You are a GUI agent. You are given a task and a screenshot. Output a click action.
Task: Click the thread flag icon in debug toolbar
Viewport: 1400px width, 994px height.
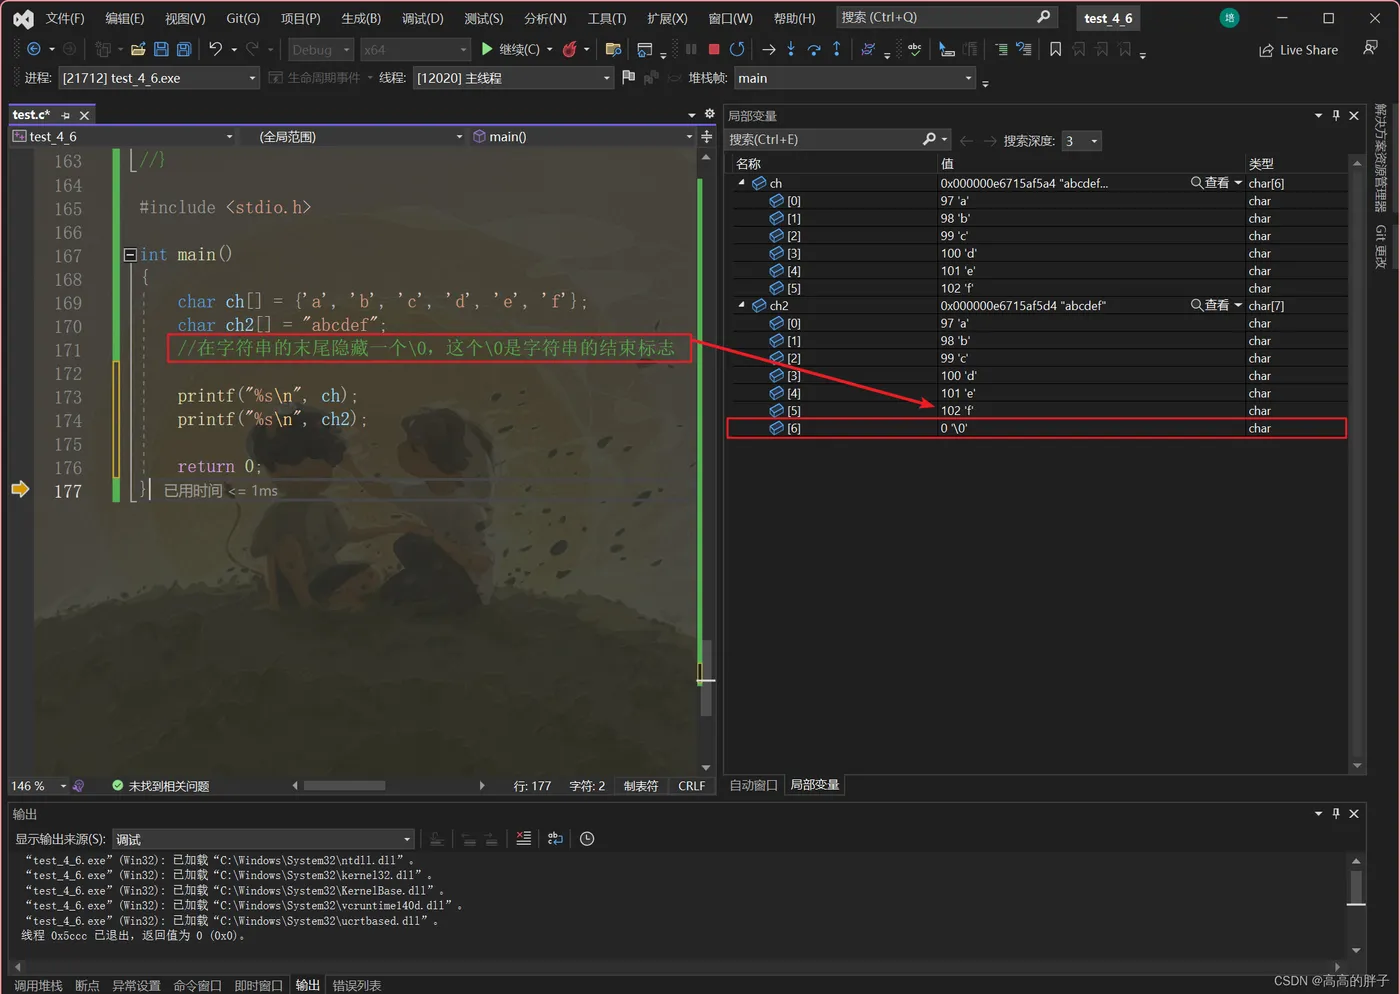628,77
